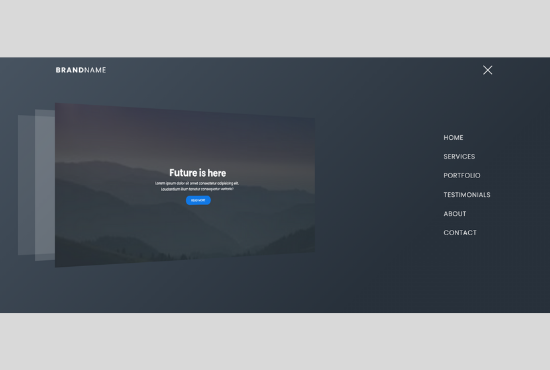Select PORTFOLIO in the navigation menu
The width and height of the screenshot is (550, 370).
(x=462, y=175)
